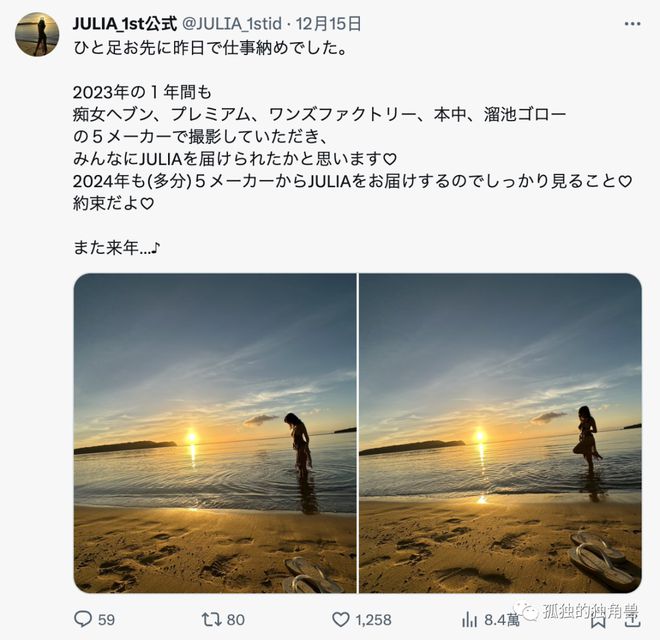The height and width of the screenshot is (640, 660).
Task: Open the JULIA_1st公式 display name
Action: (x=125, y=24)
